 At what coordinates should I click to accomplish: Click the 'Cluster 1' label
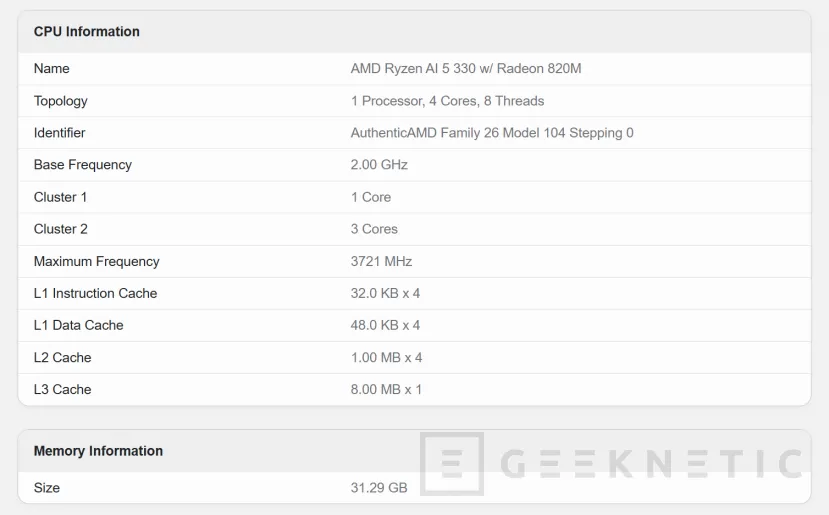click(x=60, y=197)
